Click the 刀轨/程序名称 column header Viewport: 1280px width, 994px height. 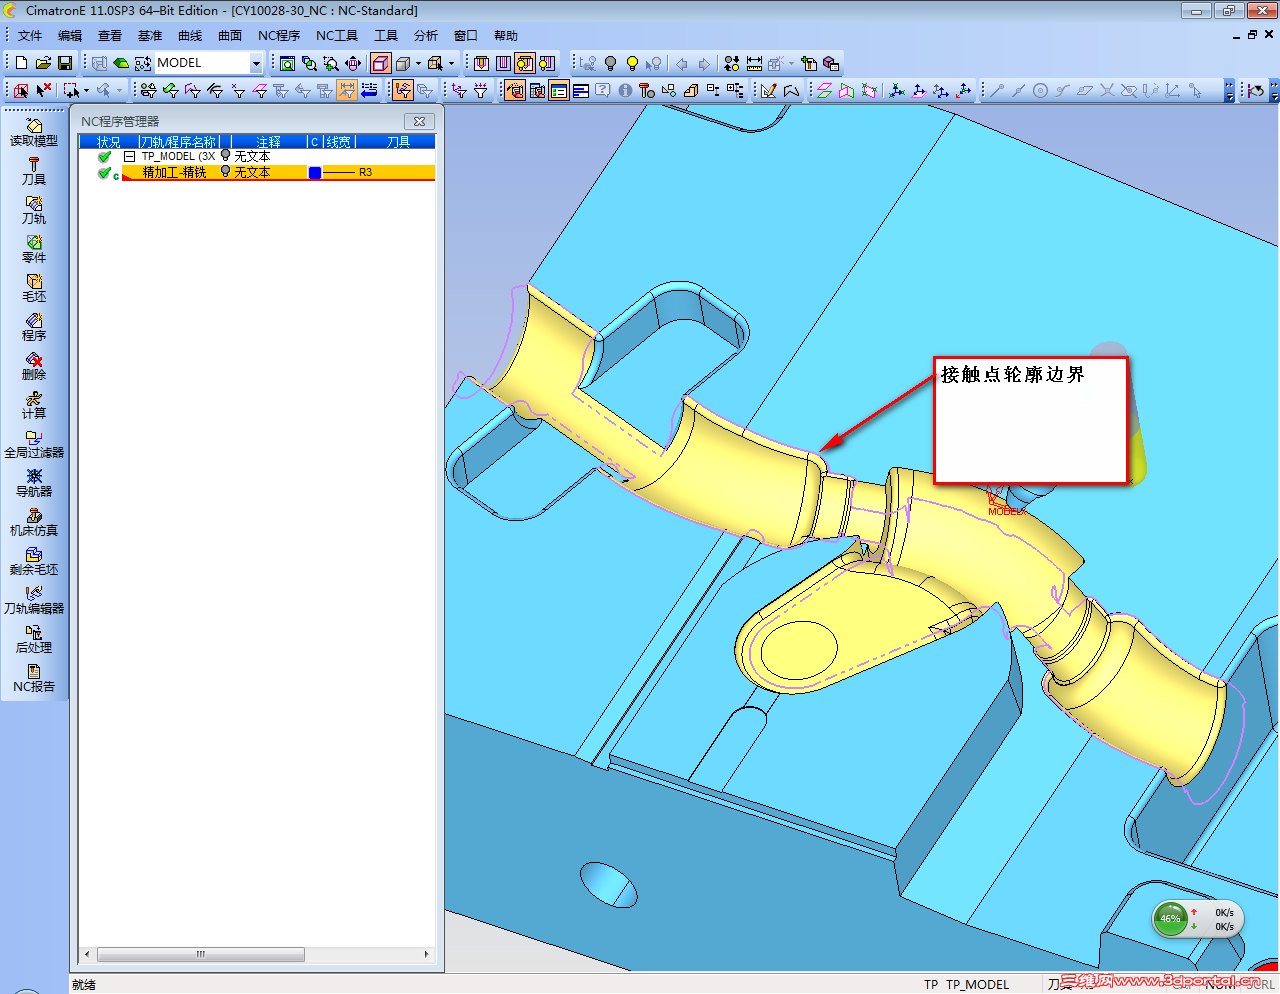pyautogui.click(x=179, y=142)
